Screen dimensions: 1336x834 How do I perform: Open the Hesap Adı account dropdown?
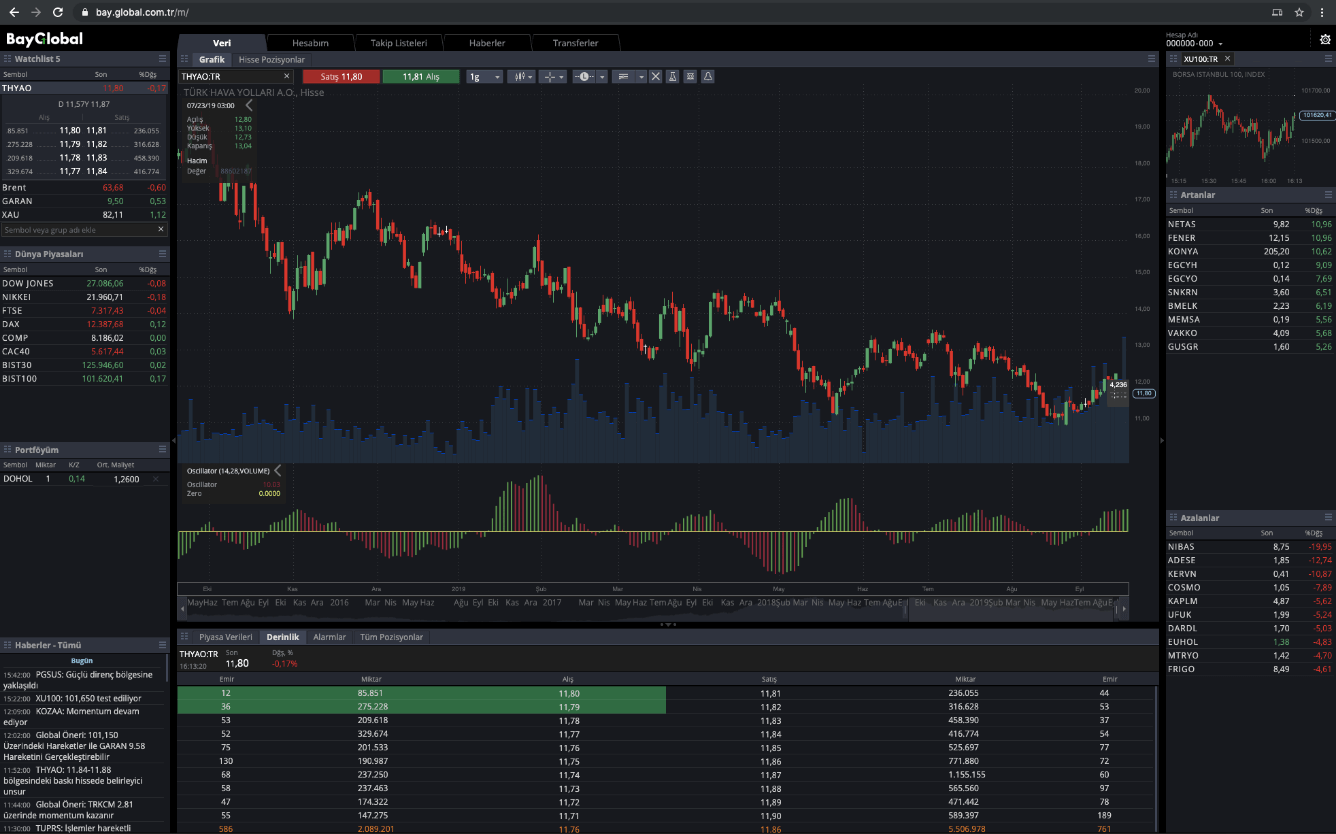pyautogui.click(x=1194, y=43)
